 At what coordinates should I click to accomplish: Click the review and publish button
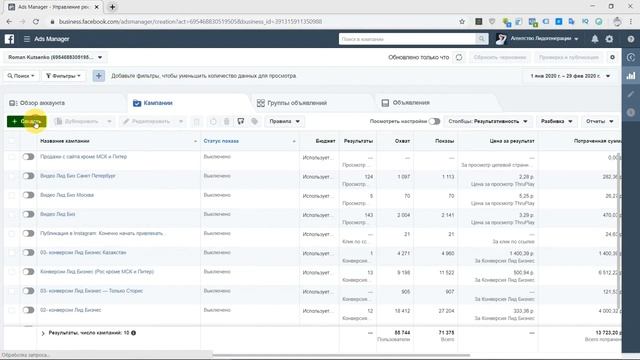point(569,57)
